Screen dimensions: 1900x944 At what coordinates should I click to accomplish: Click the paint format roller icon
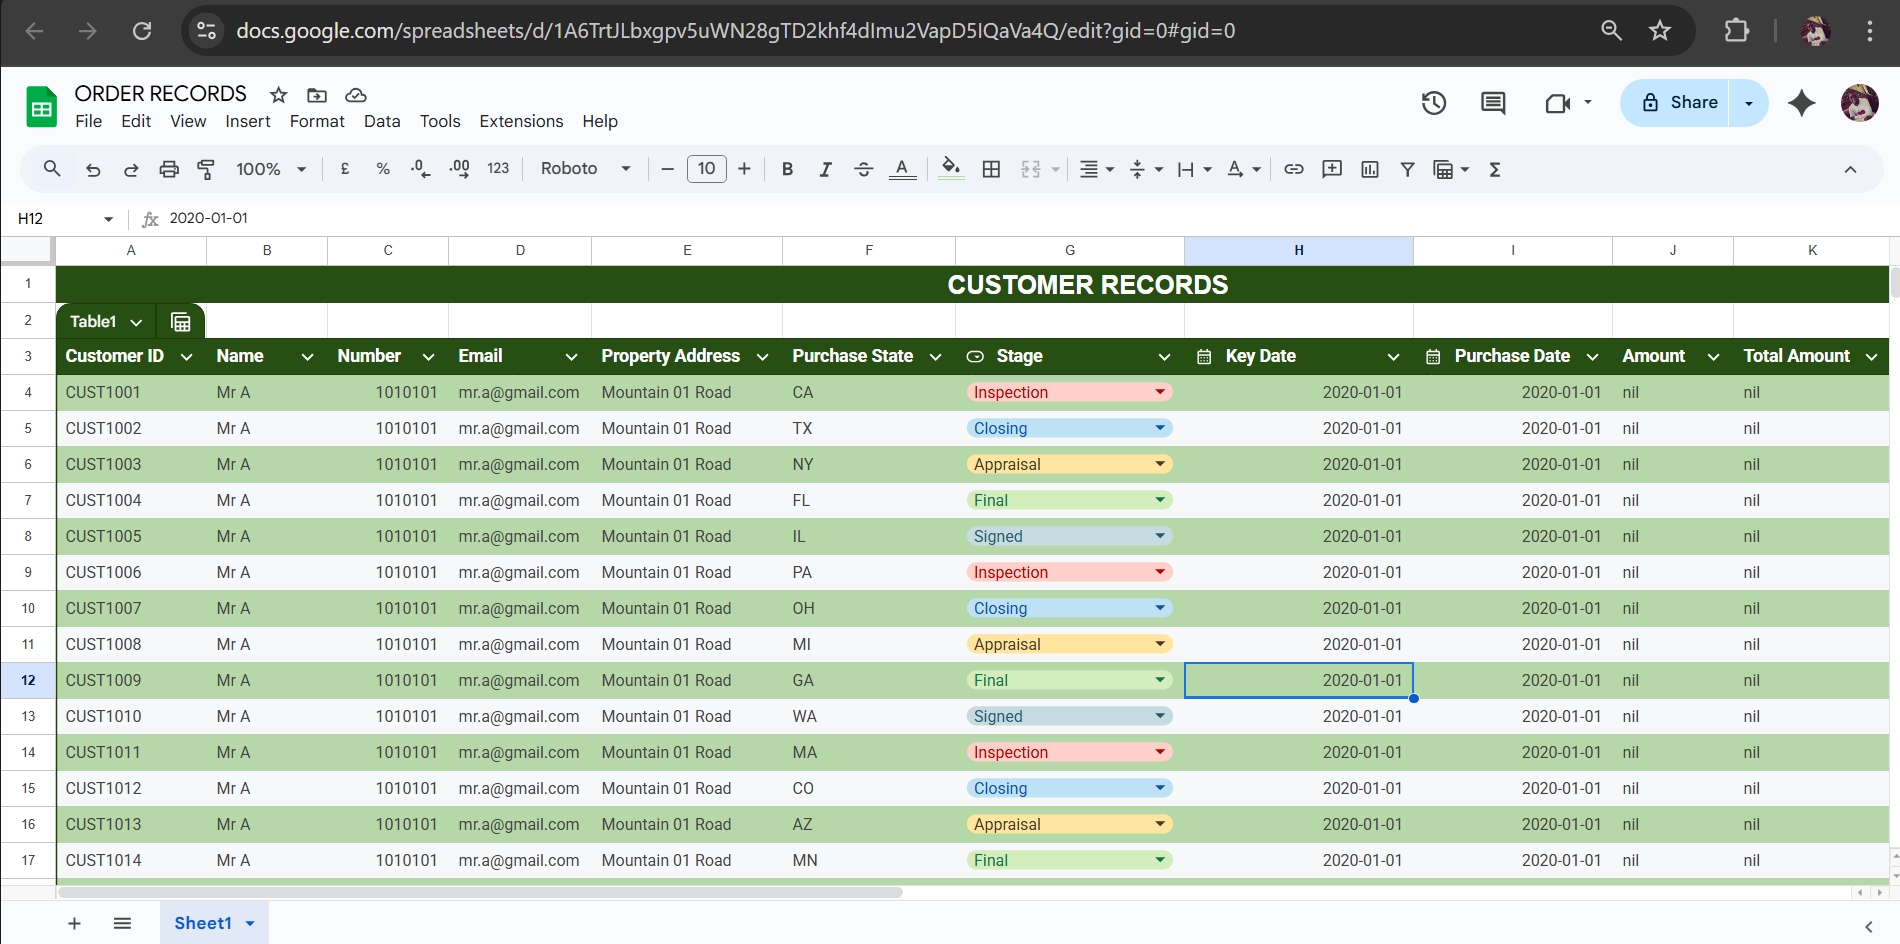pyautogui.click(x=206, y=169)
